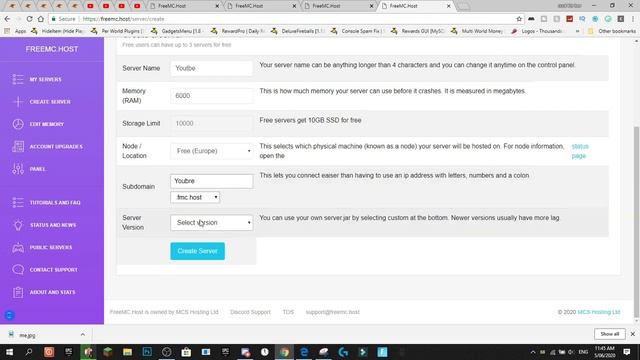
Task: Show hidden system tray icons
Action: 533,352
